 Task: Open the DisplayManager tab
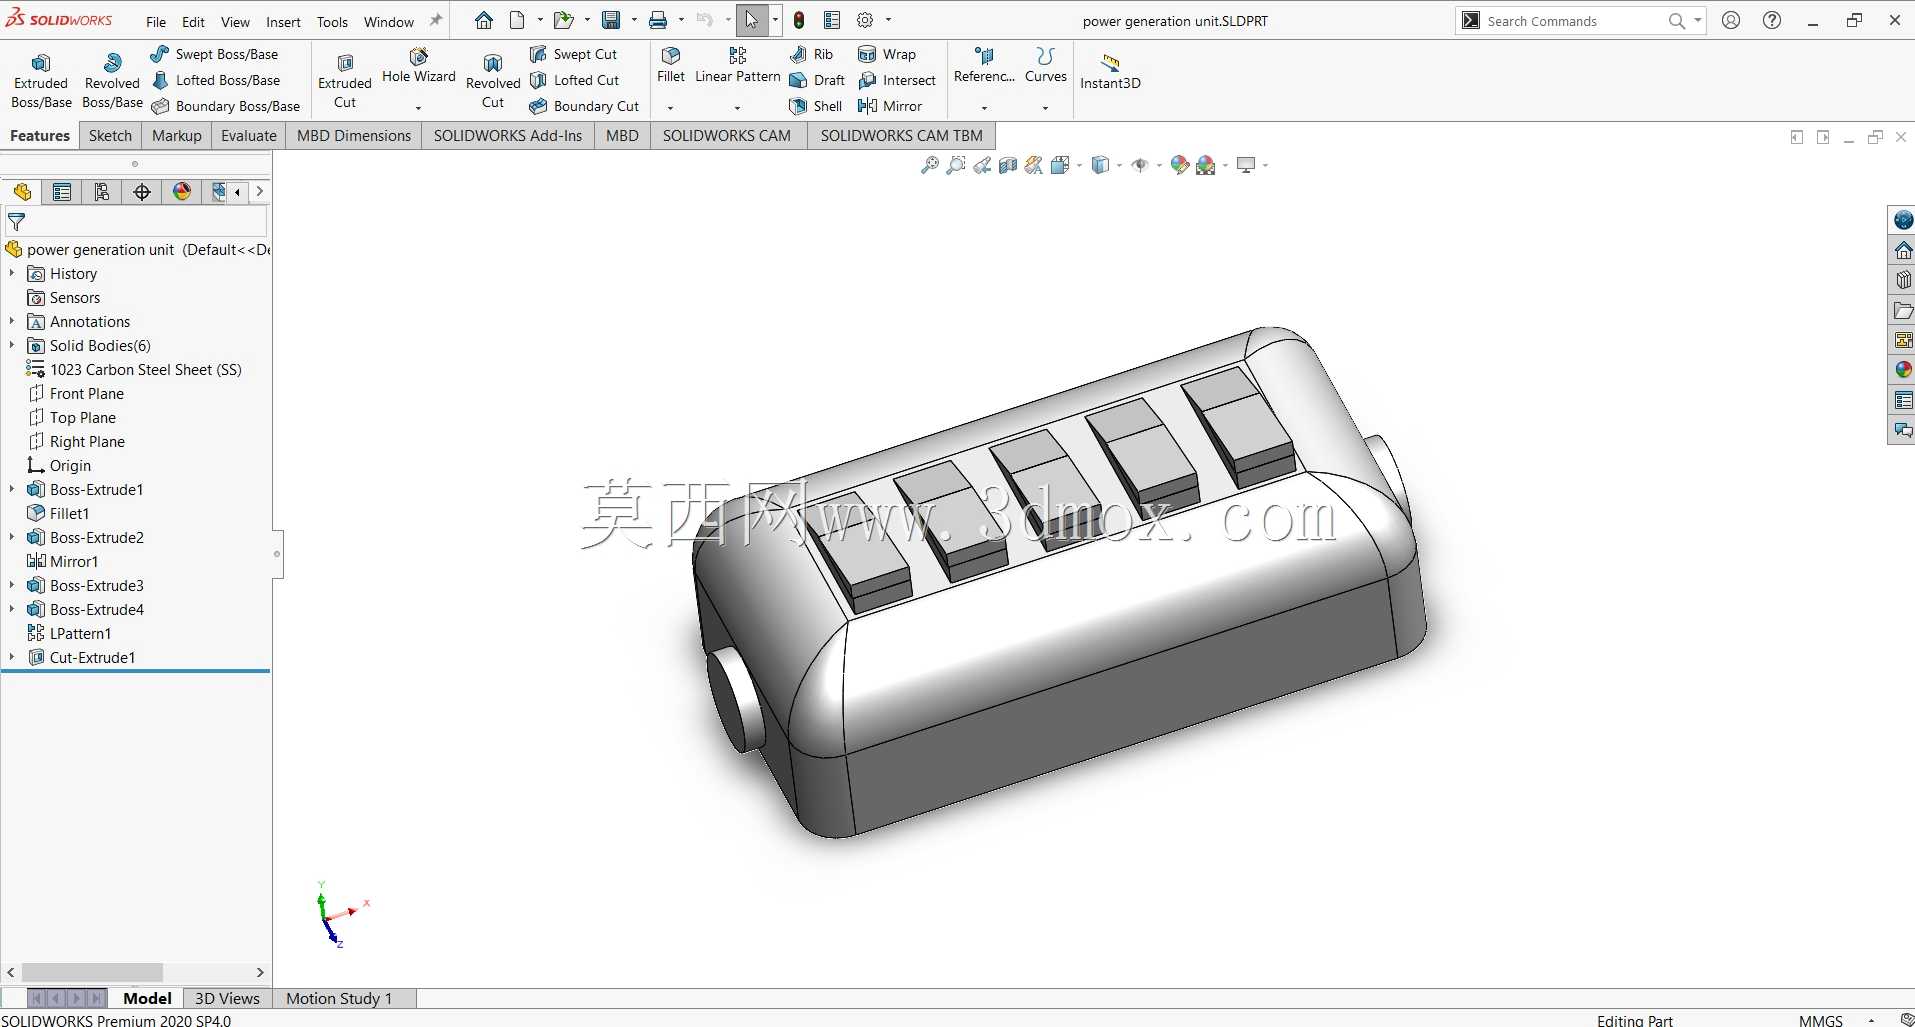[x=182, y=192]
